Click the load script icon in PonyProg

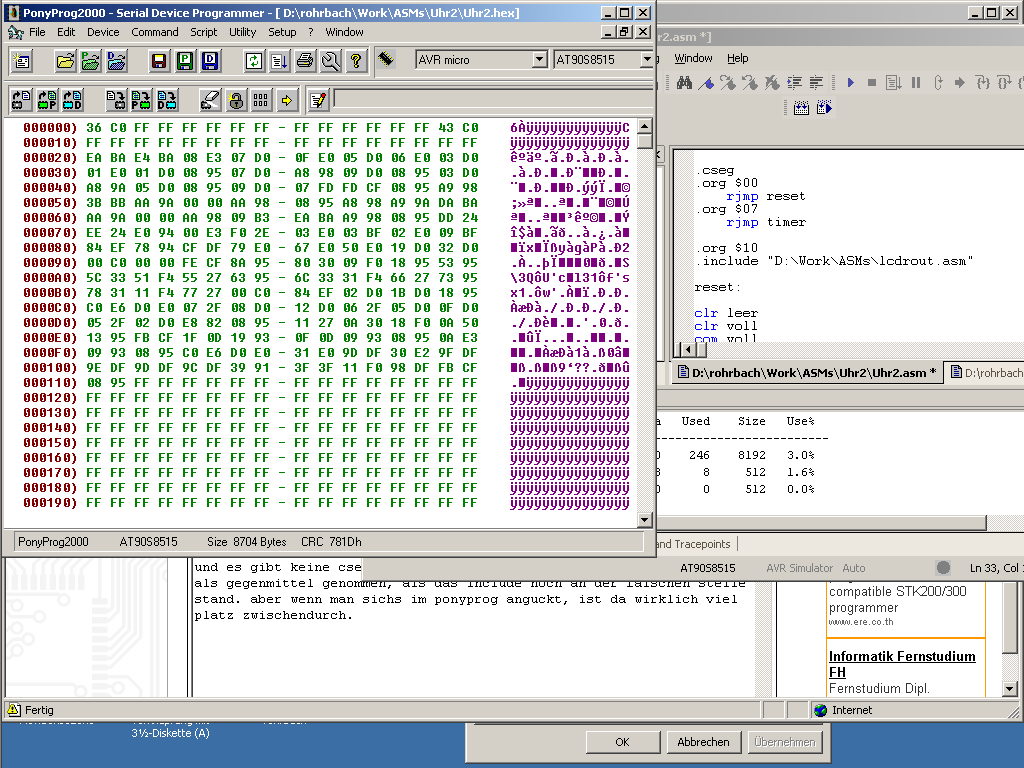tap(279, 61)
